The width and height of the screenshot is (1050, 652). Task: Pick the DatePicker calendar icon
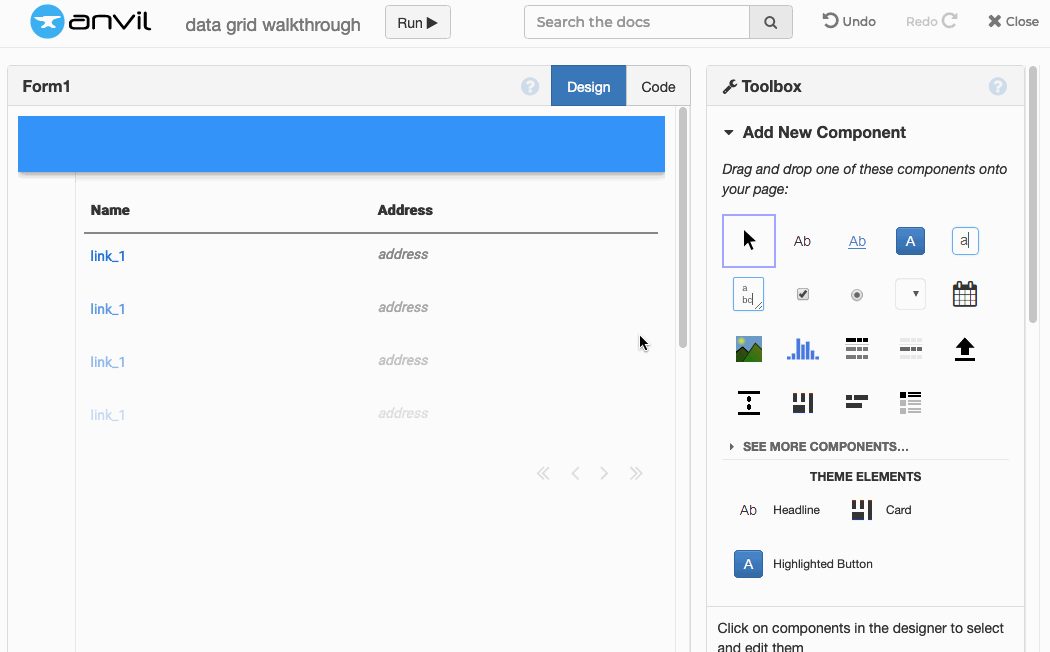point(965,294)
